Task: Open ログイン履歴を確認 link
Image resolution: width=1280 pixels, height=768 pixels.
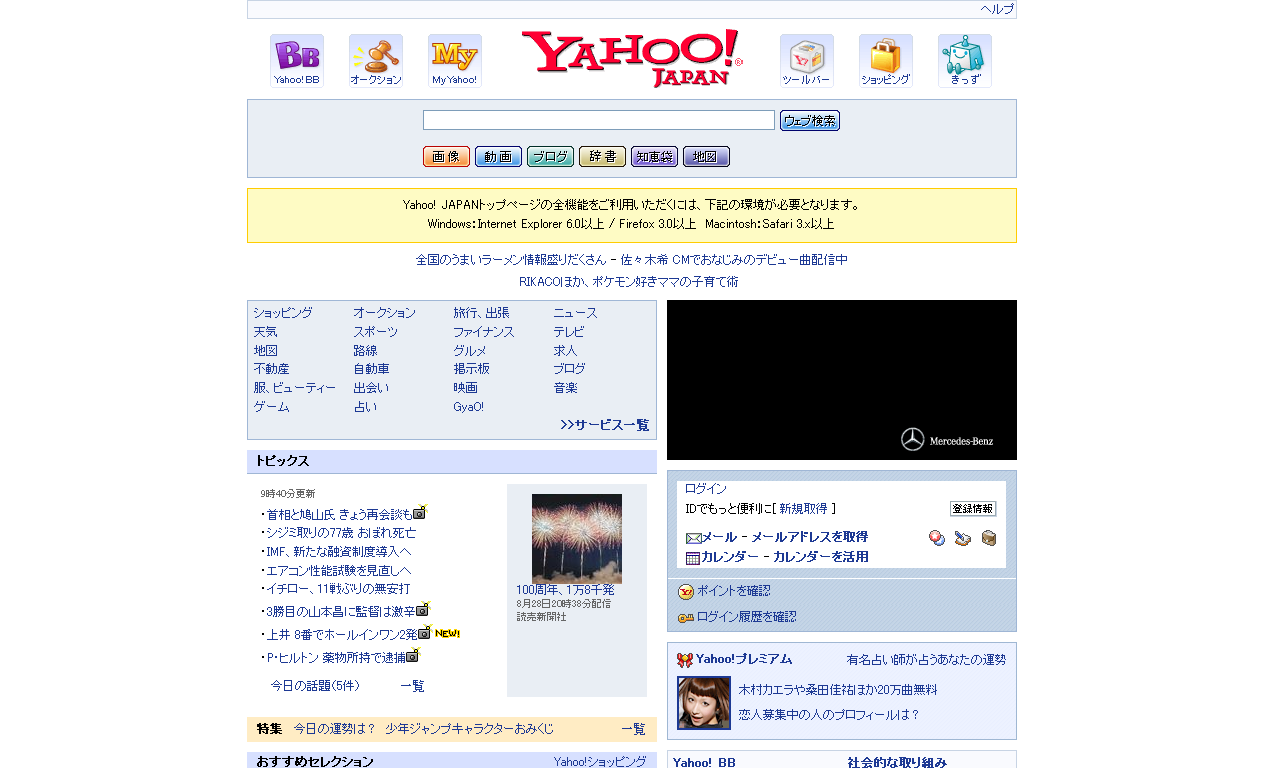Action: 747,617
